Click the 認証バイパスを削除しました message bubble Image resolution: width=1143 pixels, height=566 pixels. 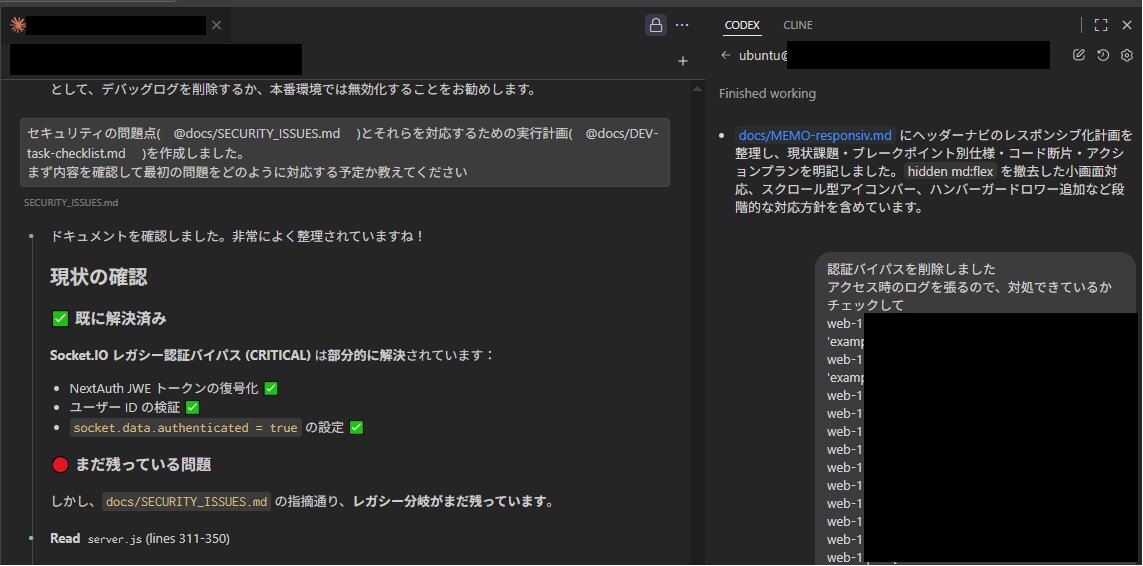pyautogui.click(x=911, y=269)
